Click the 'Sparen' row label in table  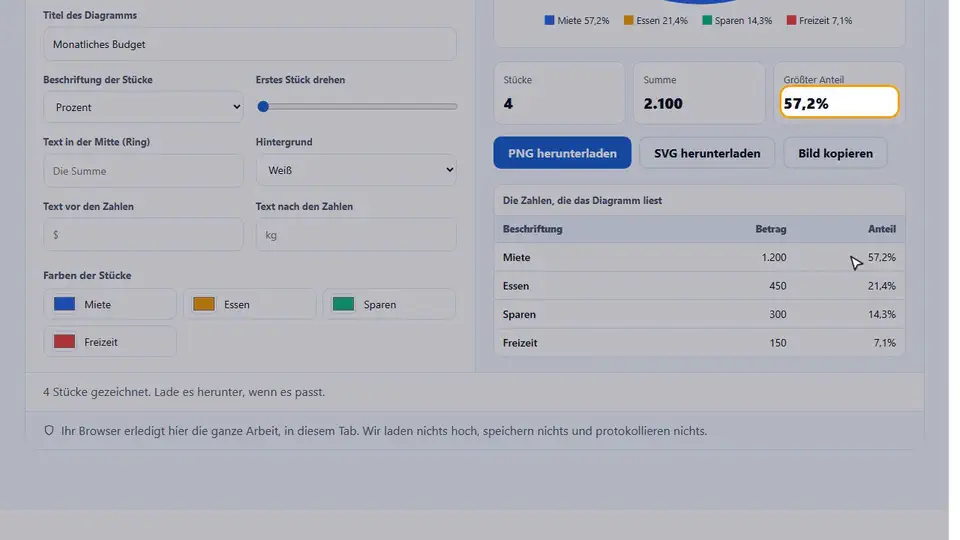pos(519,314)
